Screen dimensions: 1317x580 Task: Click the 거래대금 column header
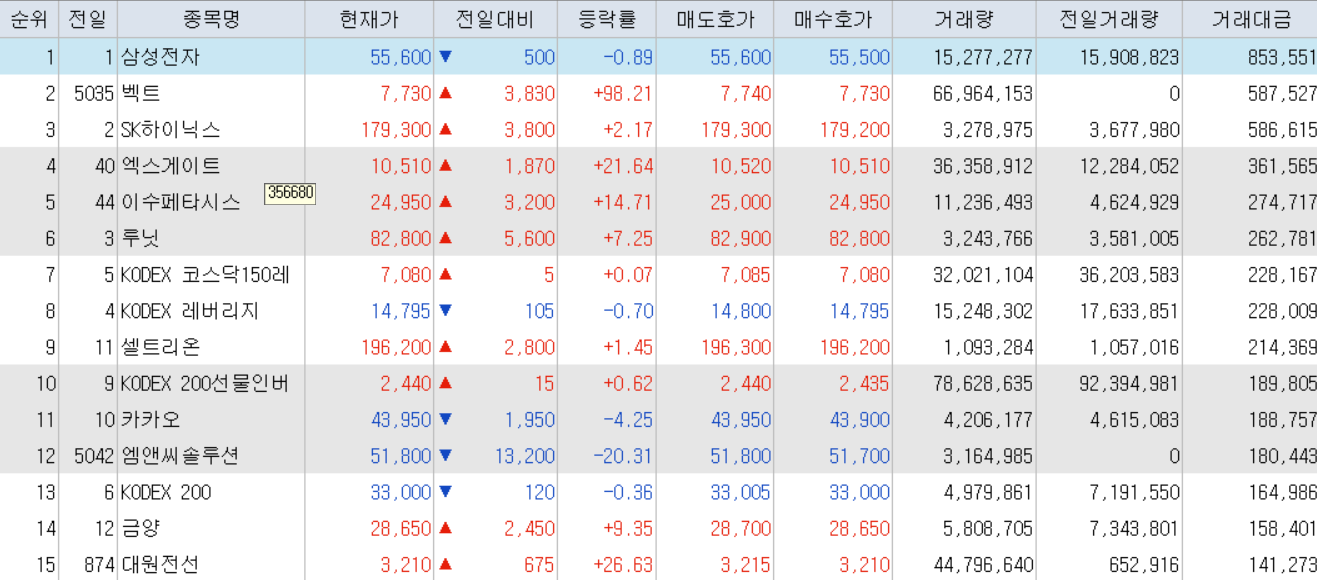coord(1250,19)
